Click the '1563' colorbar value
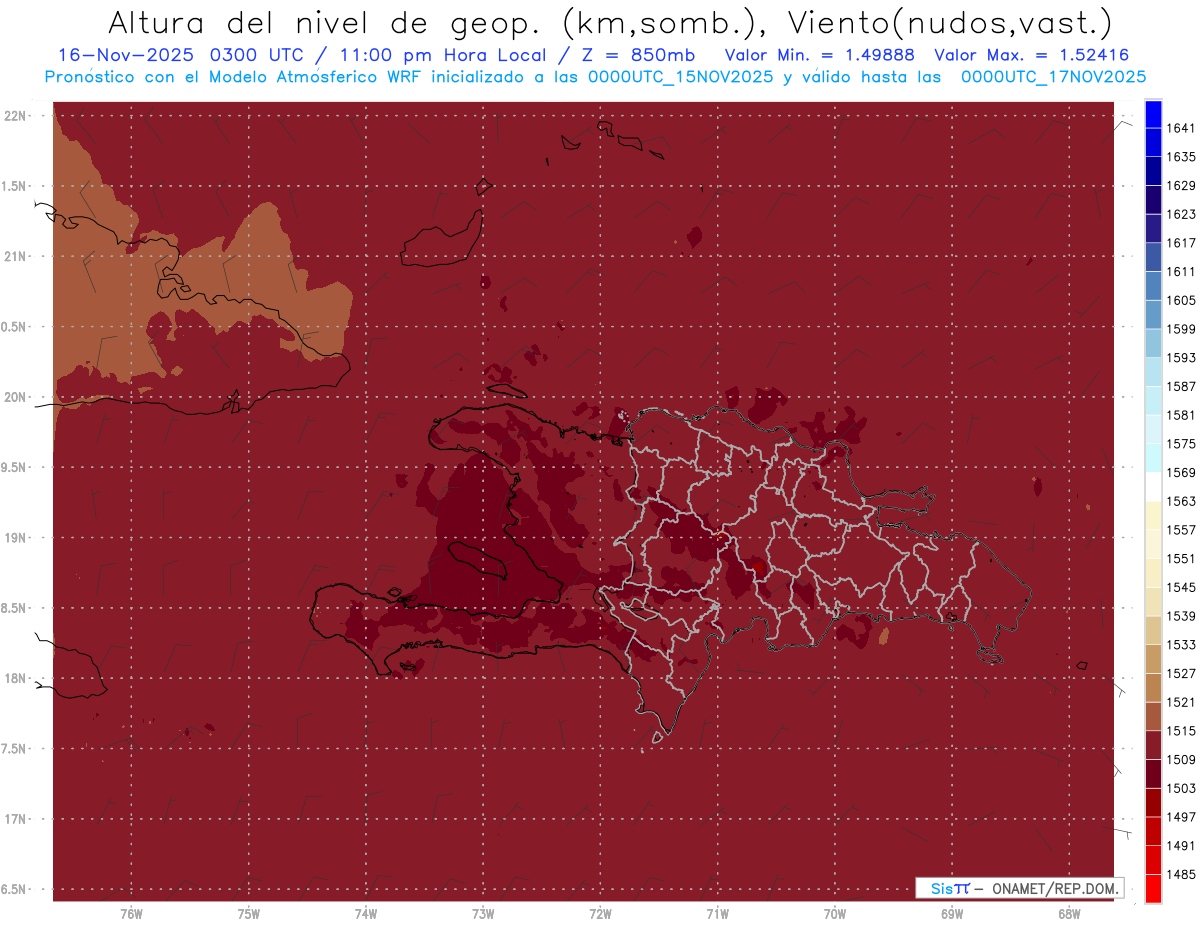 pyautogui.click(x=1181, y=501)
